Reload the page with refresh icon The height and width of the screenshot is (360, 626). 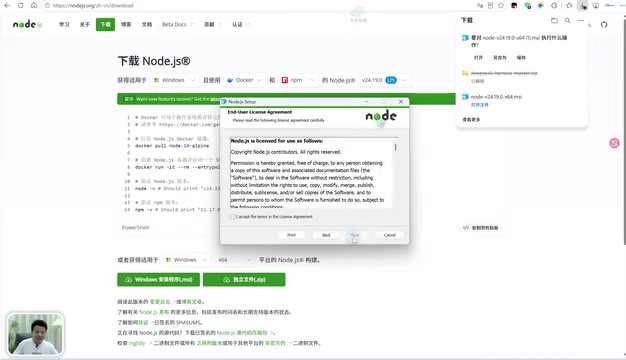[21, 6]
